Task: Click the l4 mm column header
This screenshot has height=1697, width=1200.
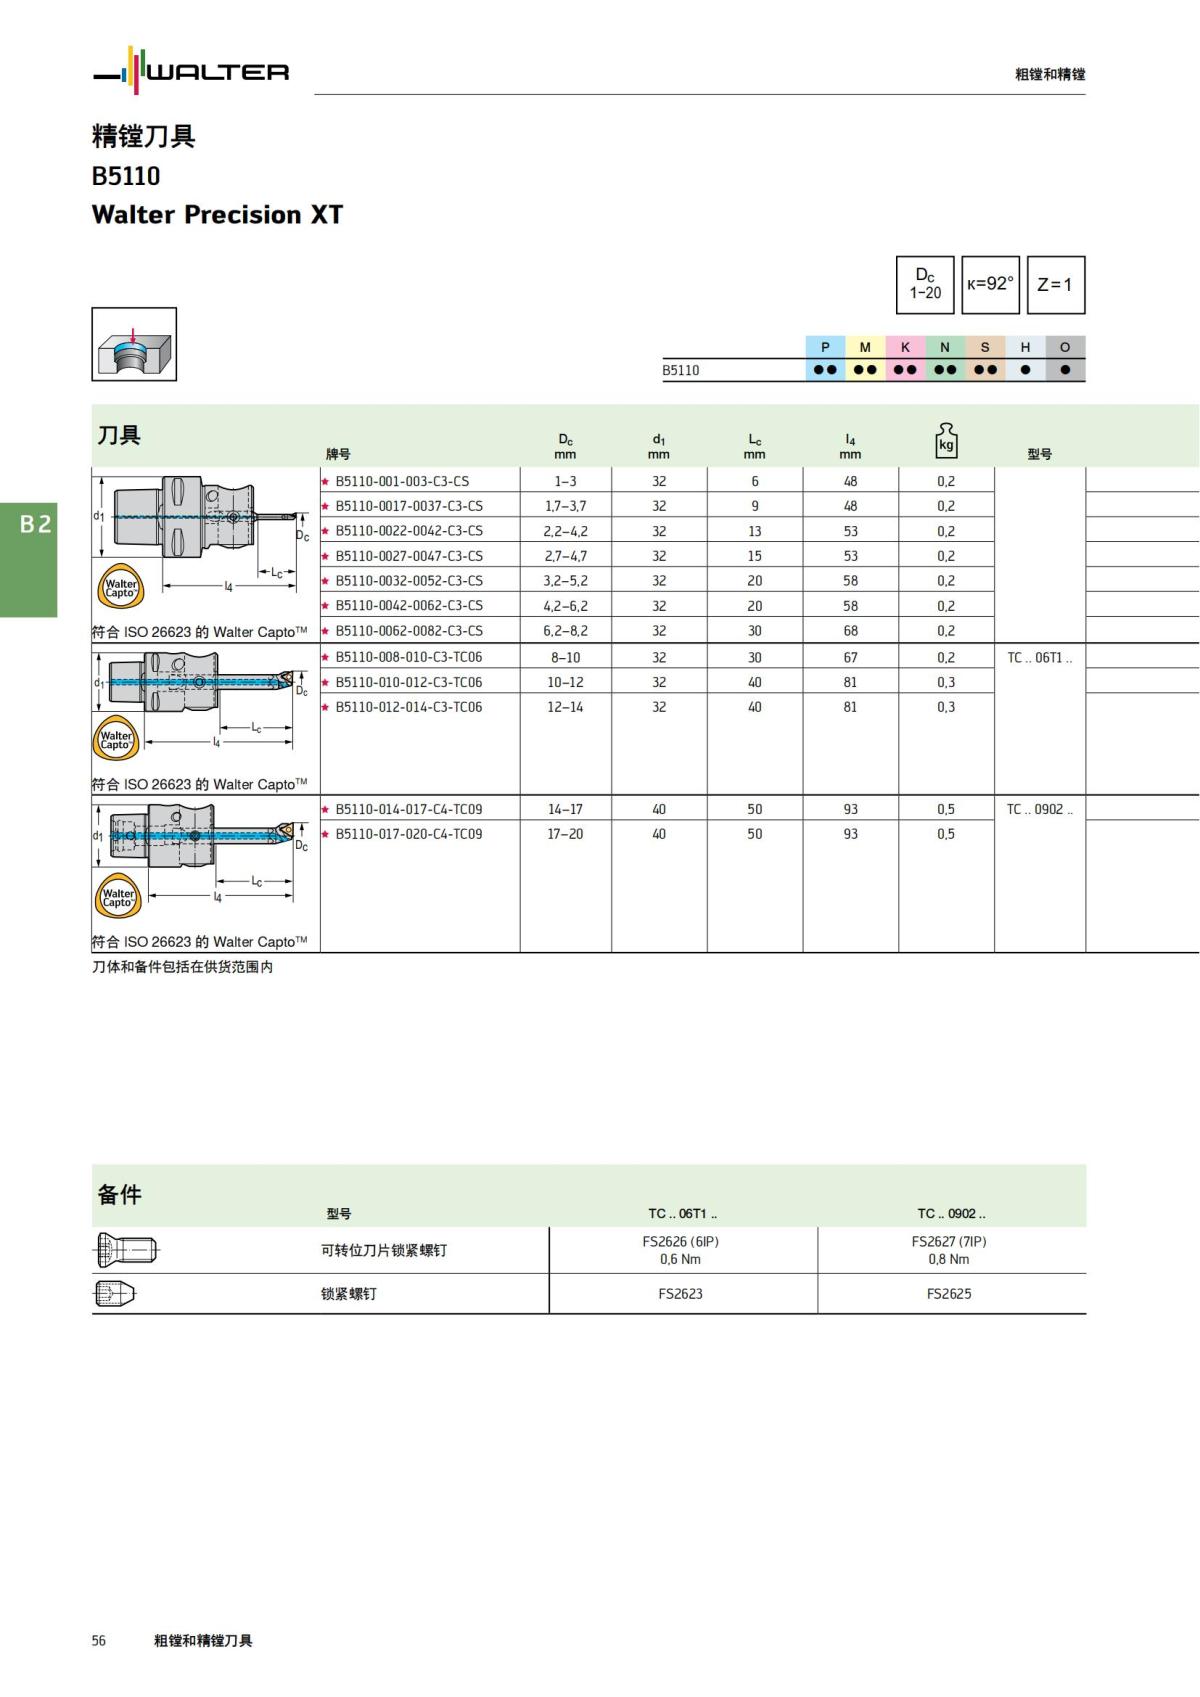Action: [x=850, y=446]
